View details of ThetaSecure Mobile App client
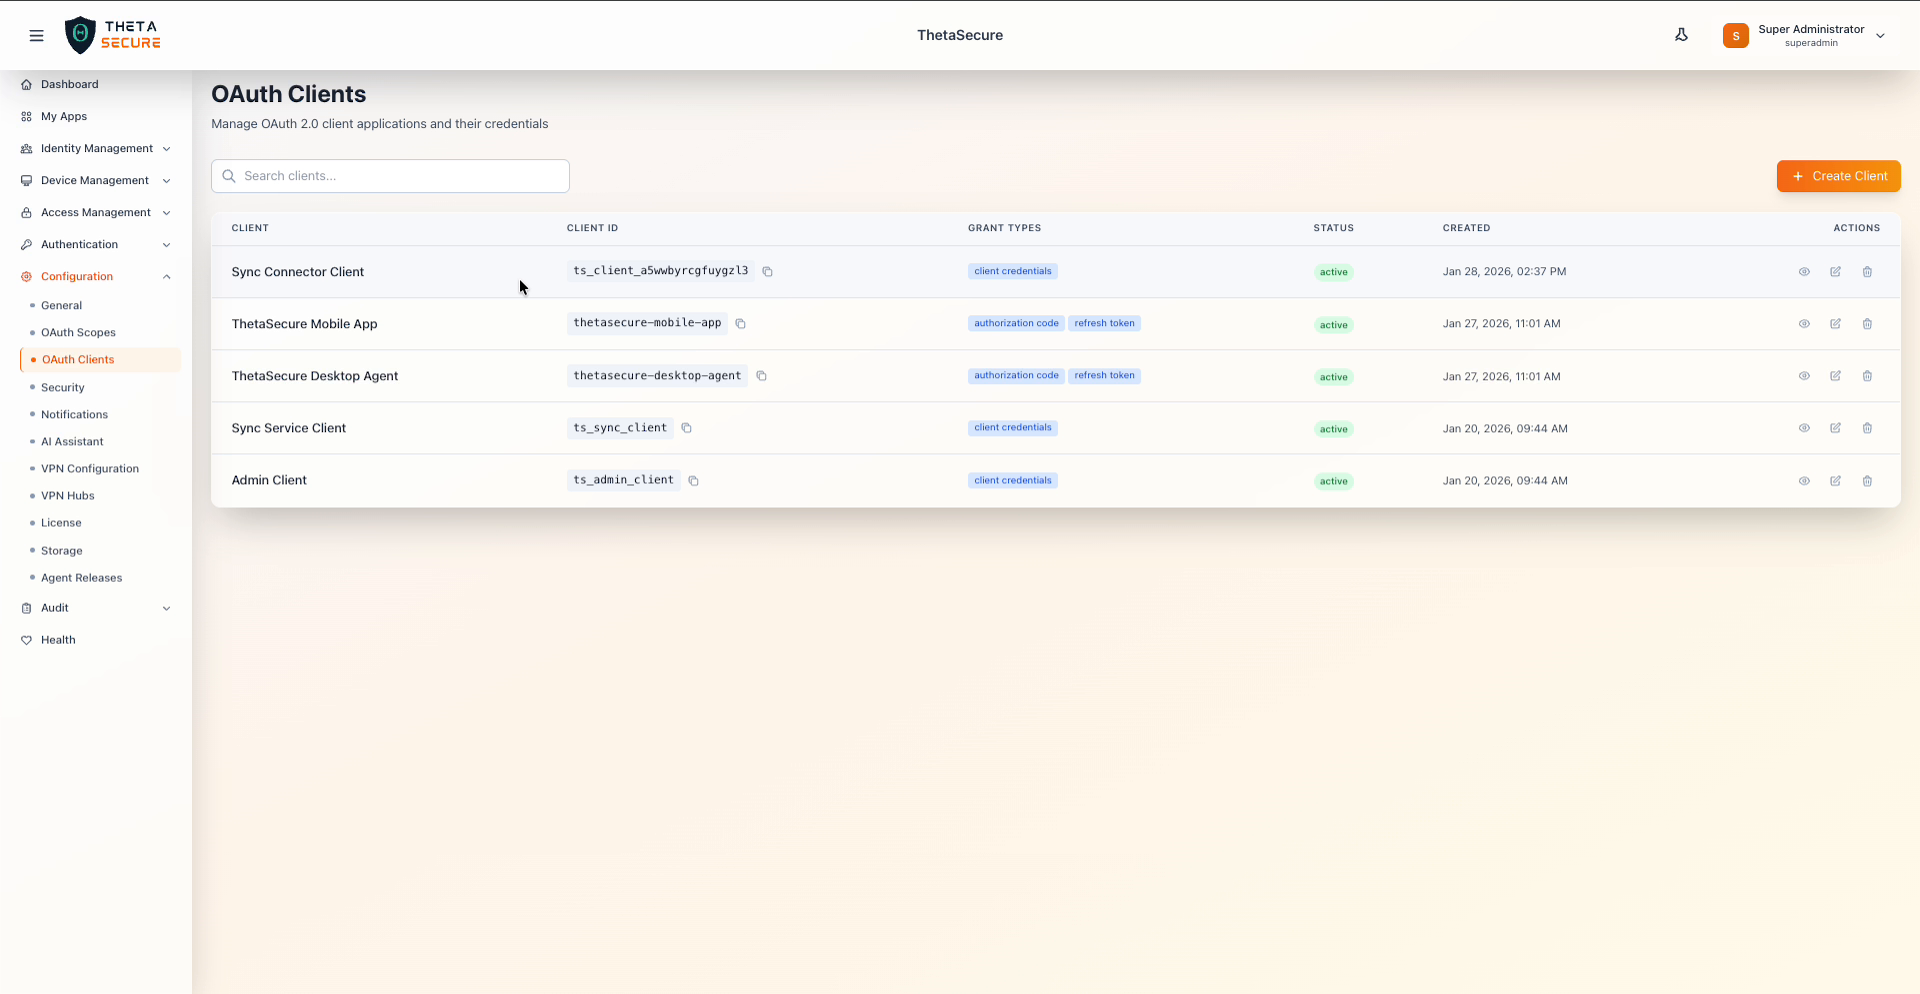The width and height of the screenshot is (1920, 994). pyautogui.click(x=1804, y=323)
